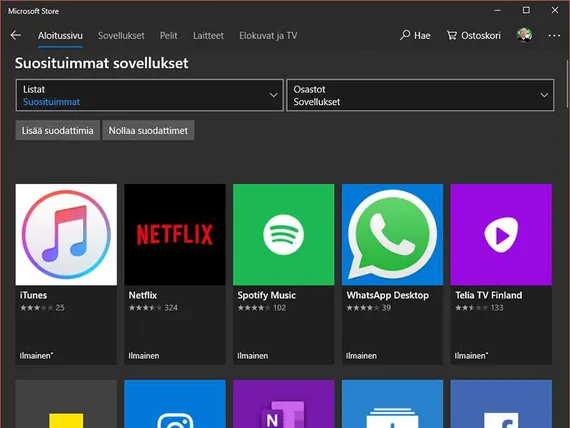Click the WhatsApp Desktop title text

coord(388,295)
